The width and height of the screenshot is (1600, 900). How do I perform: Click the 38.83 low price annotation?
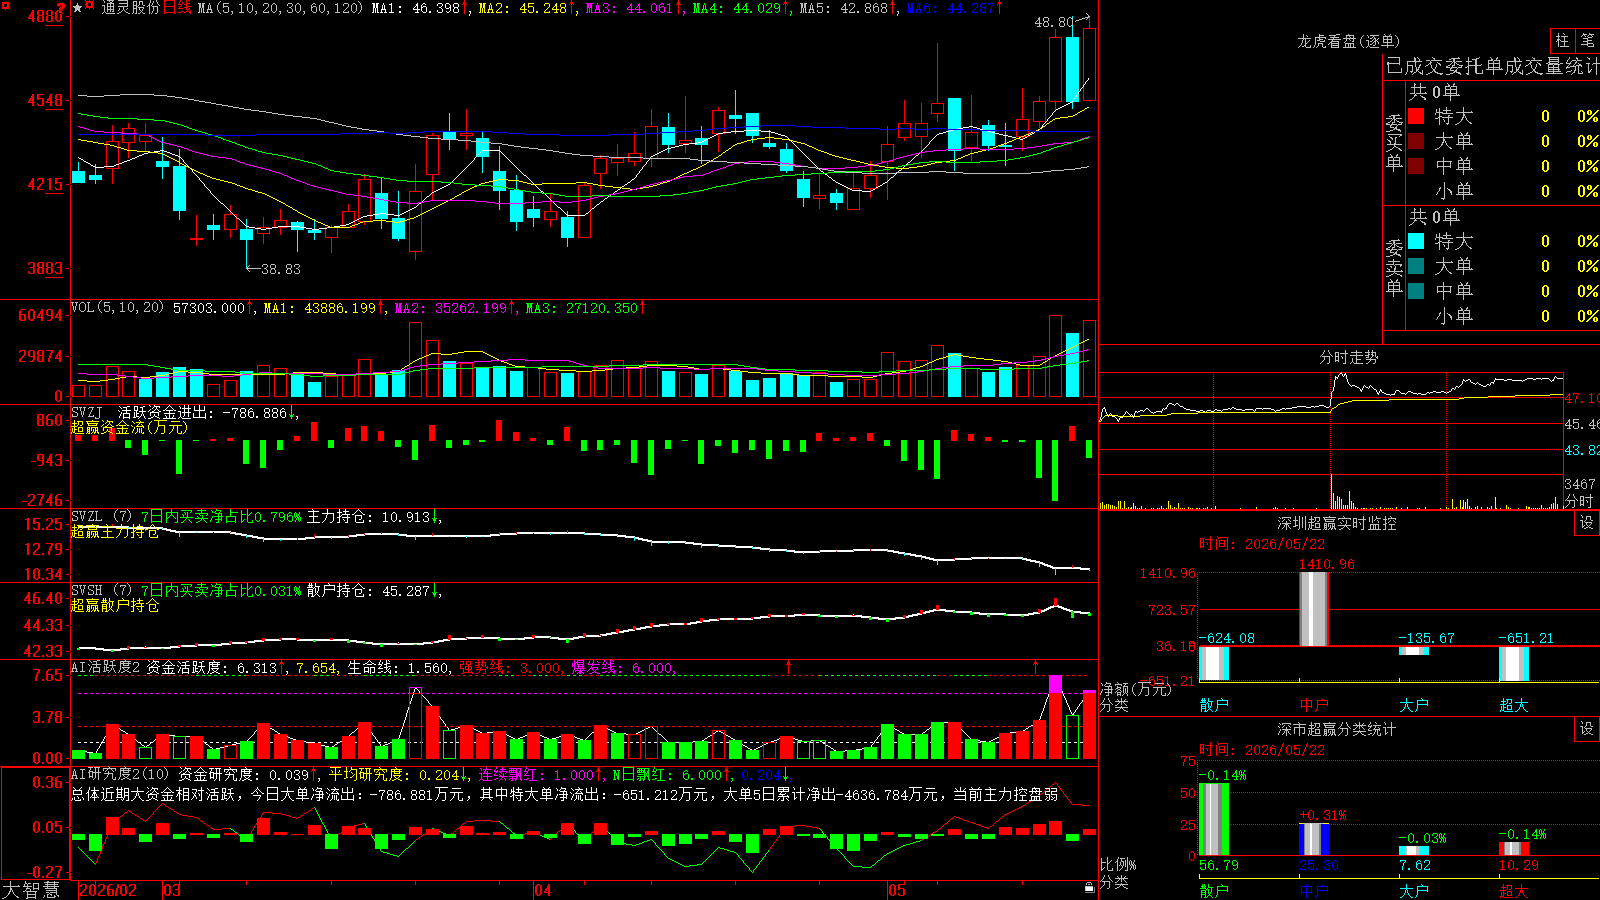click(x=280, y=269)
